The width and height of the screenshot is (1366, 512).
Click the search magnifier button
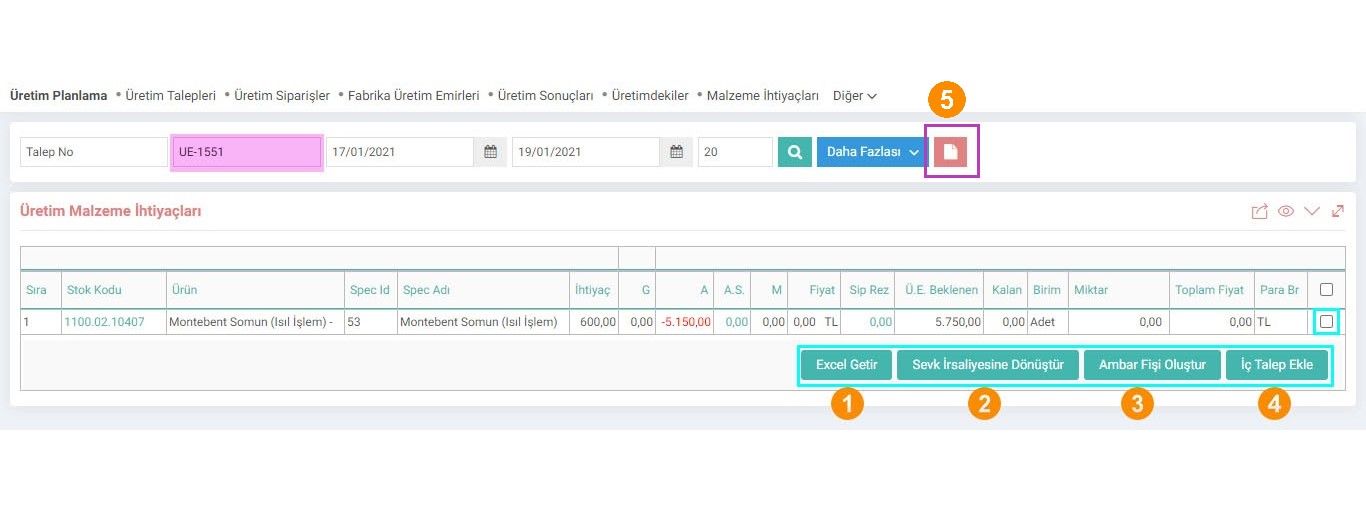pyautogui.click(x=795, y=152)
